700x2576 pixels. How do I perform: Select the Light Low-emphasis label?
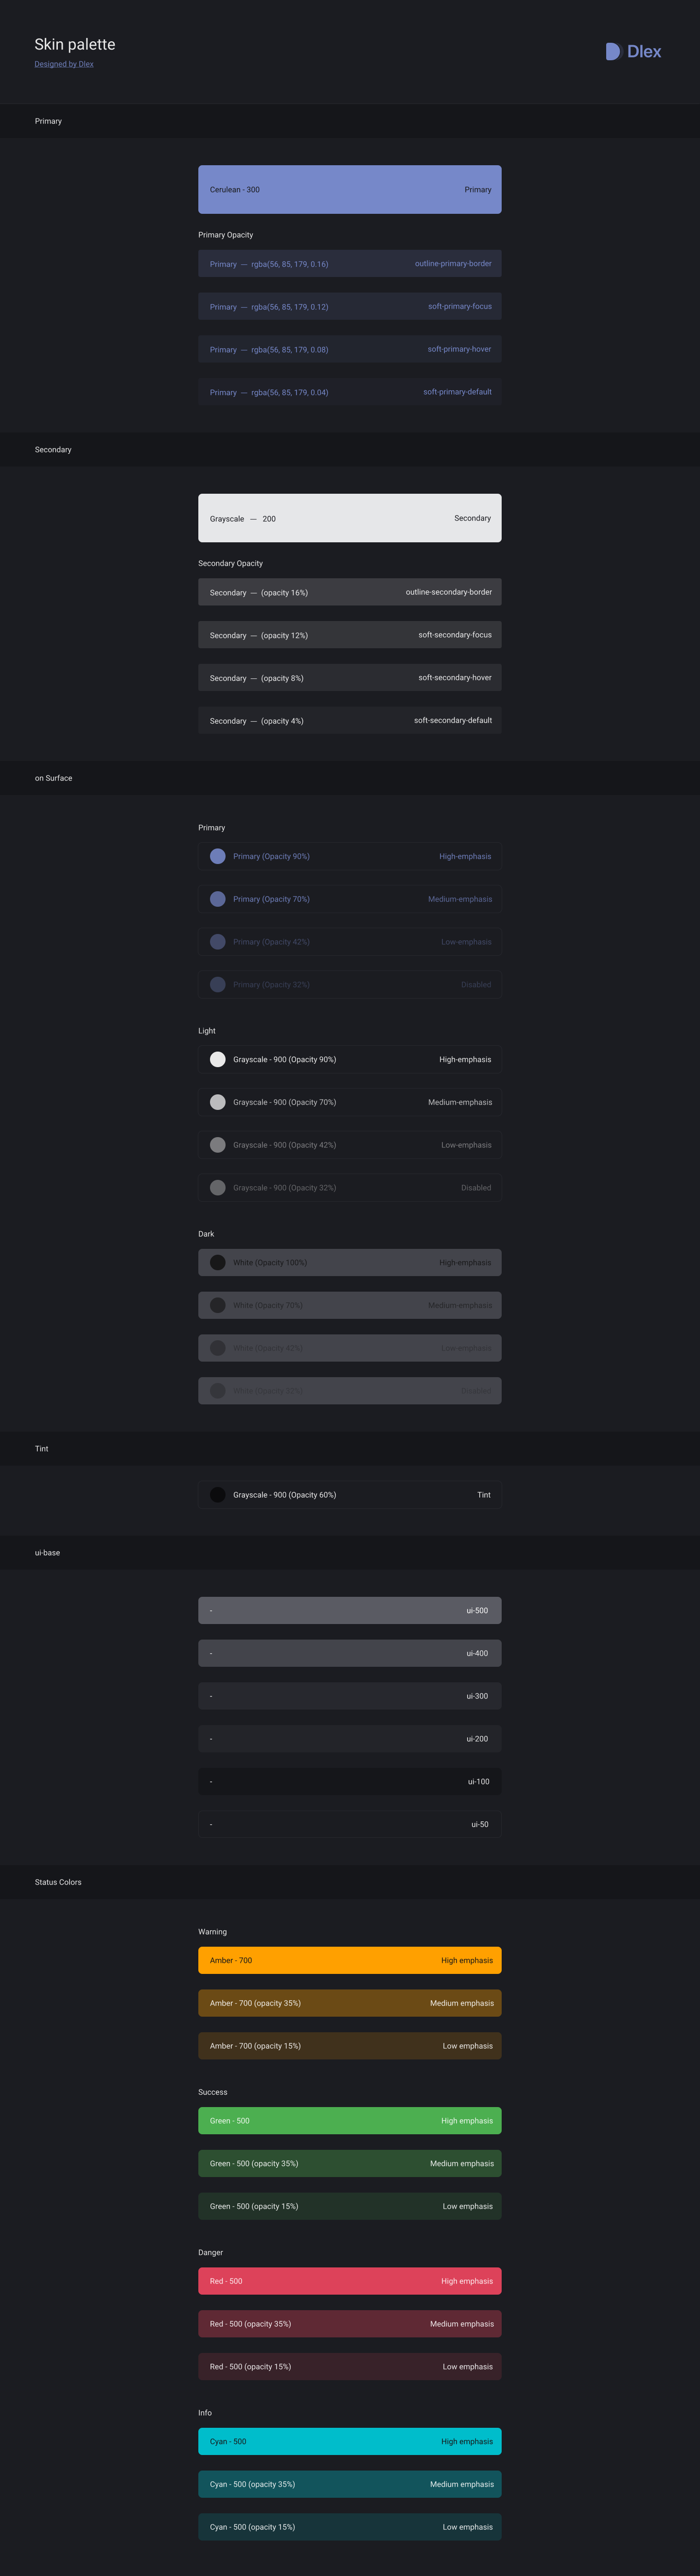(466, 1145)
